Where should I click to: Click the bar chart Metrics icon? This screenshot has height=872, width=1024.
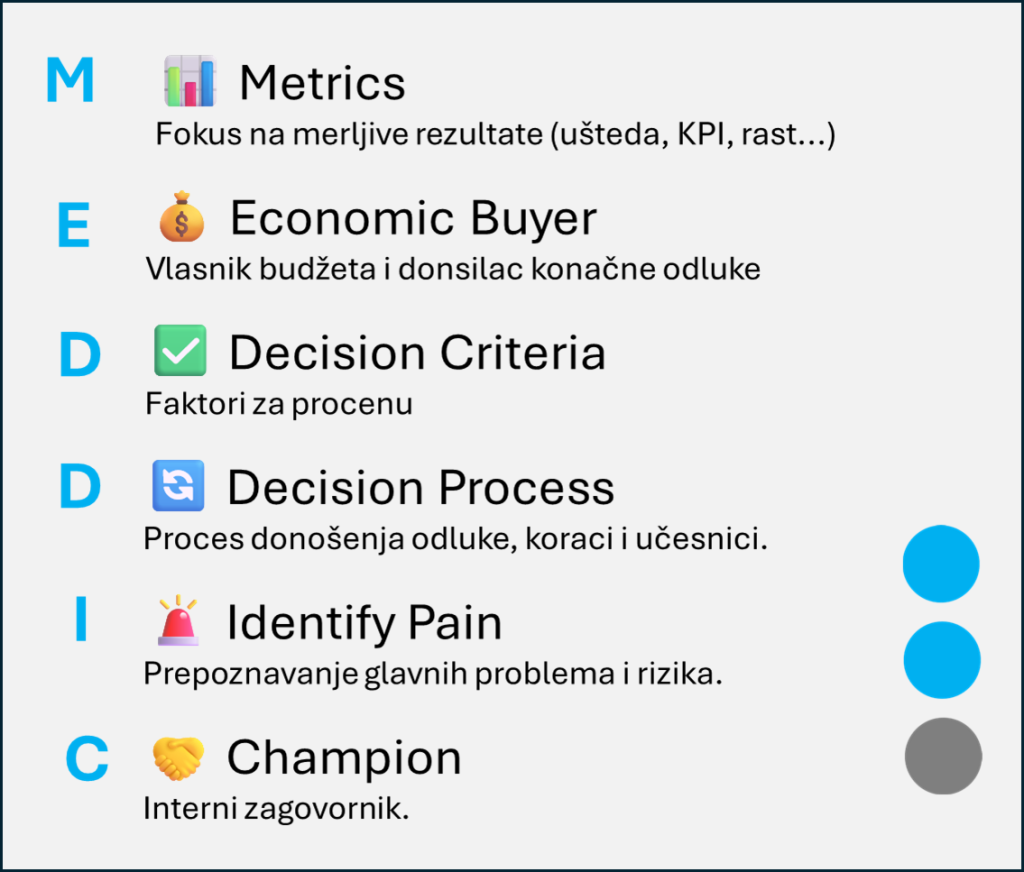pos(189,81)
